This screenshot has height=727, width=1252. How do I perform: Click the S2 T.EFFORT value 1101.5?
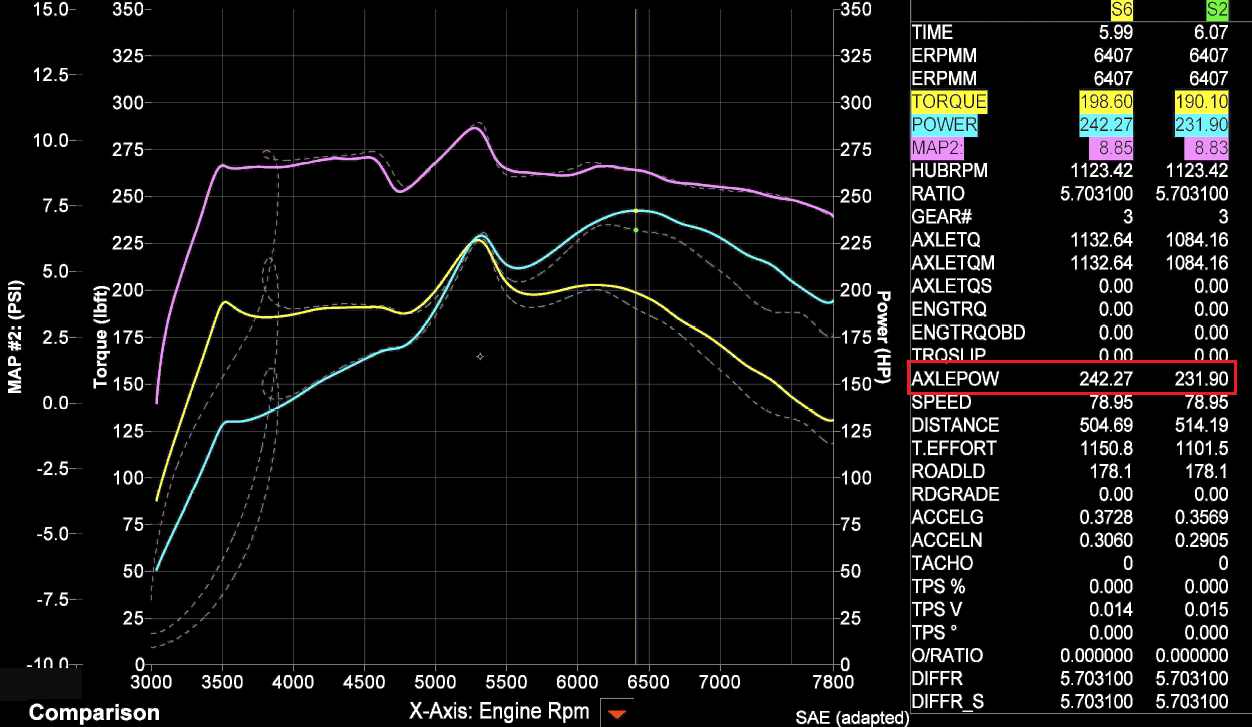1202,448
